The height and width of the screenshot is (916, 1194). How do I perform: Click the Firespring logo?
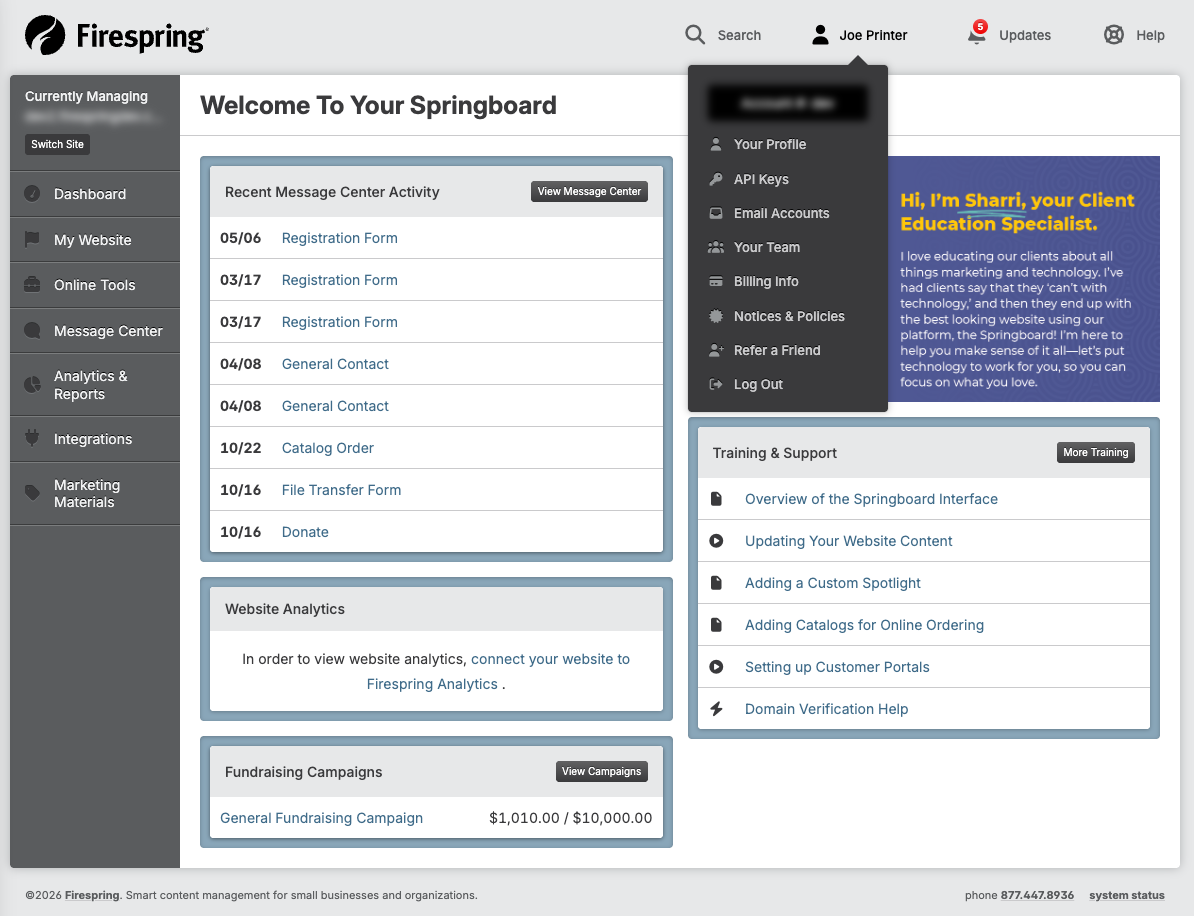pos(117,35)
